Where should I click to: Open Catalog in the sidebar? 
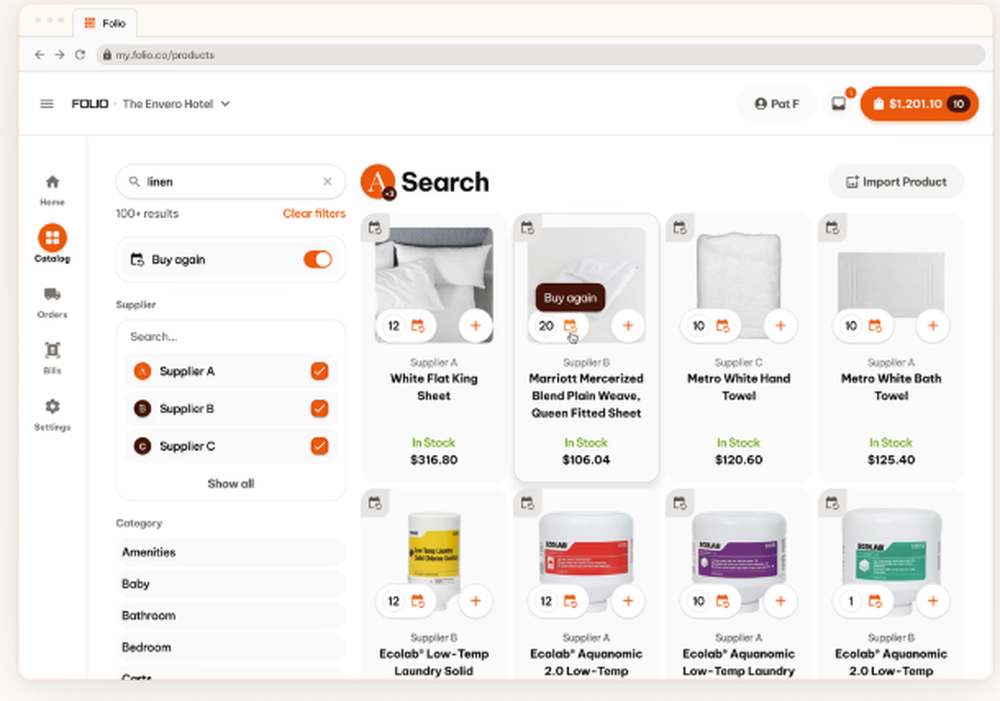click(x=52, y=244)
